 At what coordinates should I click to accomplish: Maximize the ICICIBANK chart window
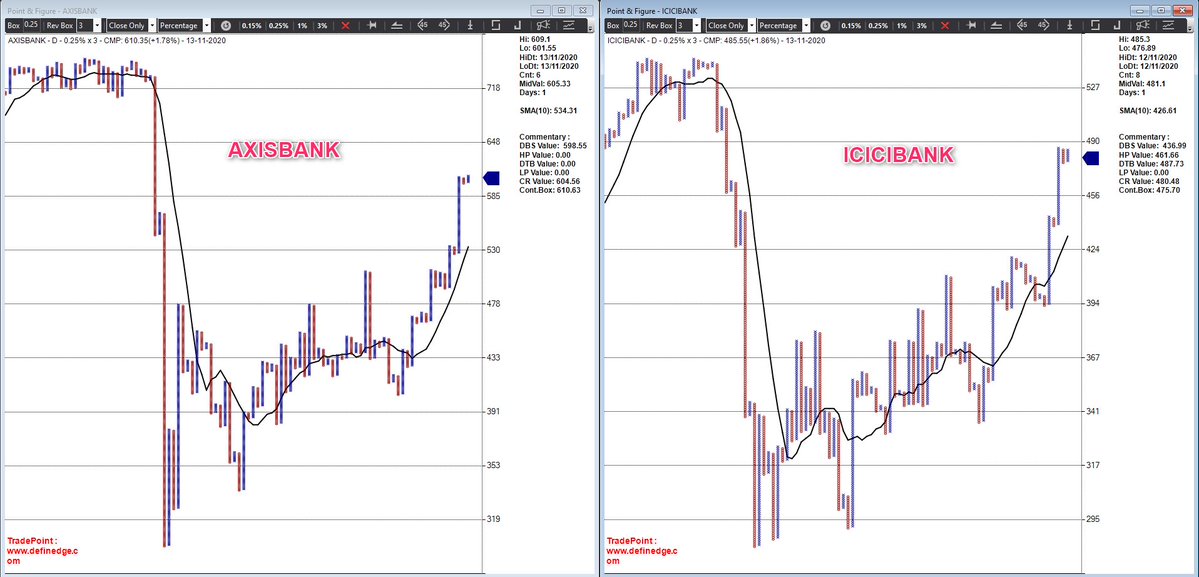point(1161,11)
